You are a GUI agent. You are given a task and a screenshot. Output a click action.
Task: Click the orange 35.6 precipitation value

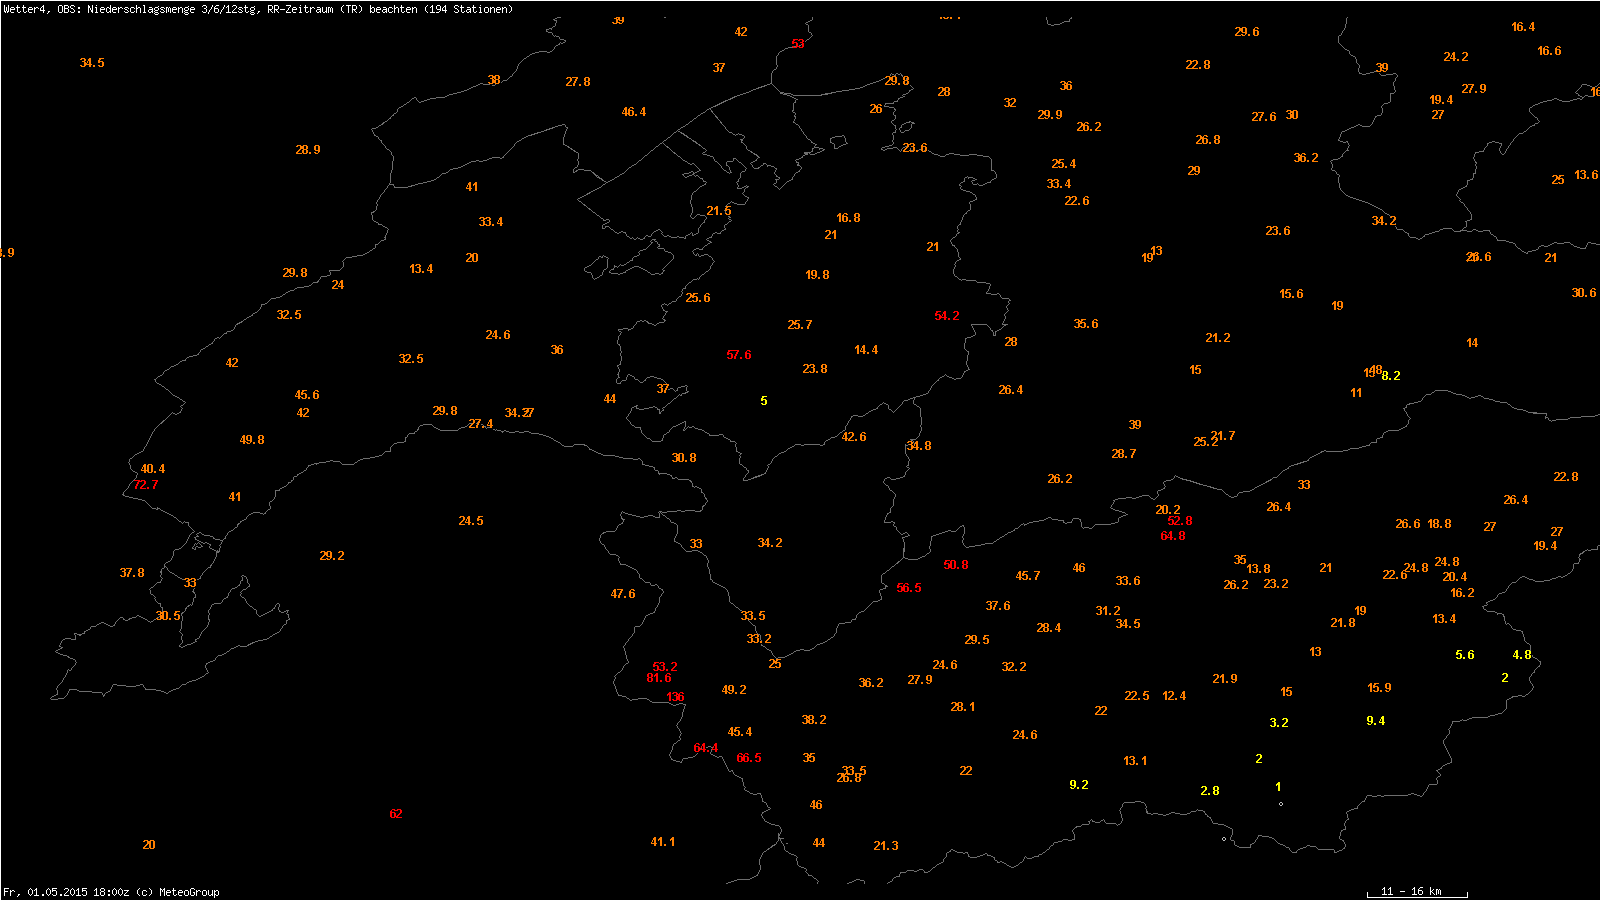[x=1086, y=324]
